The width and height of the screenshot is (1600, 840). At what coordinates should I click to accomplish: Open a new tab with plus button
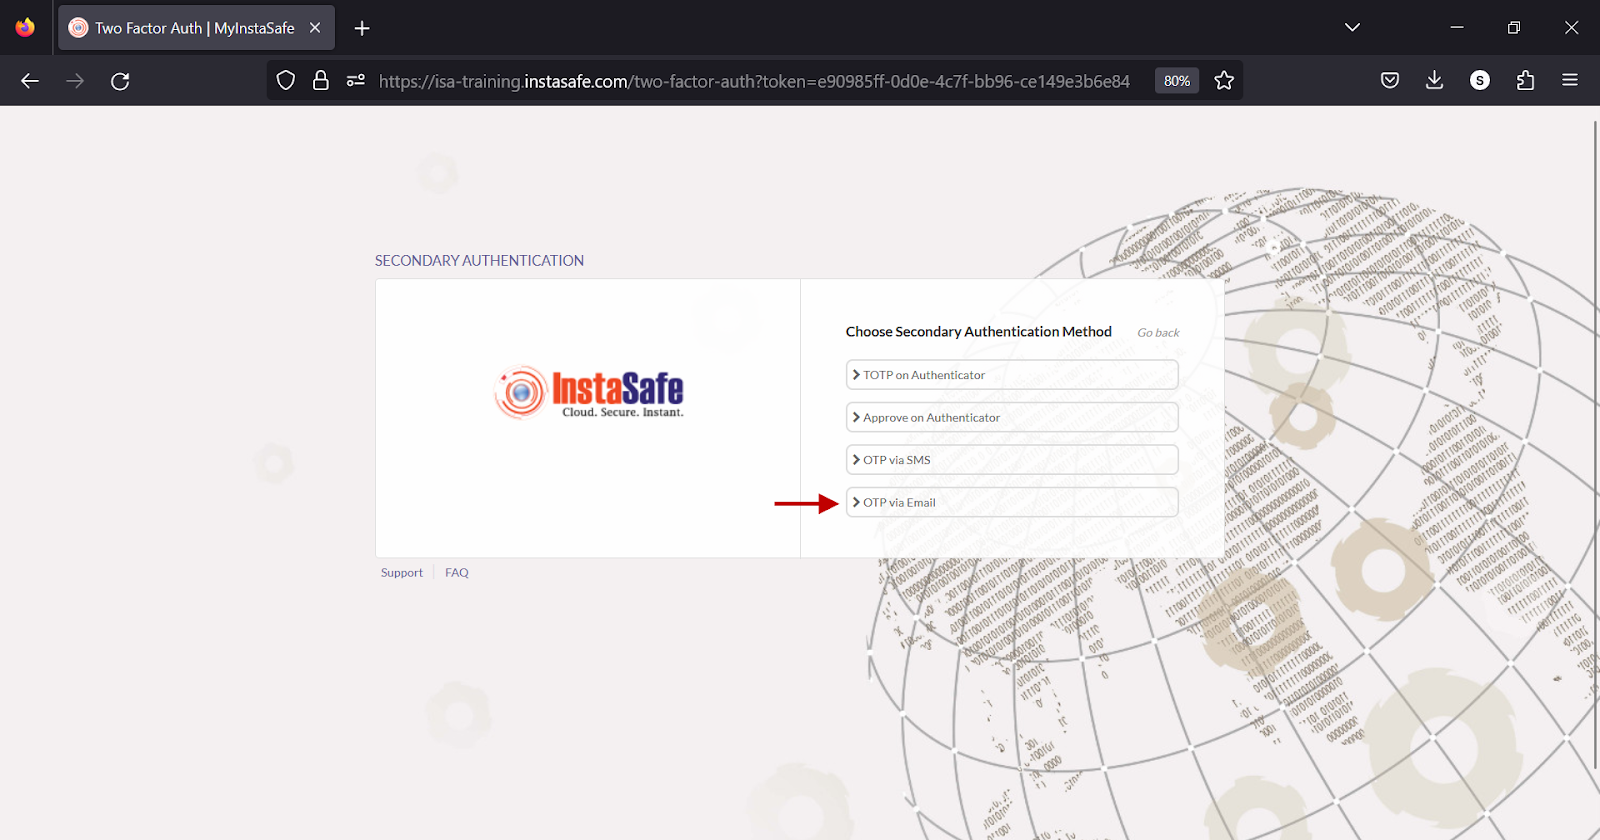click(x=362, y=28)
